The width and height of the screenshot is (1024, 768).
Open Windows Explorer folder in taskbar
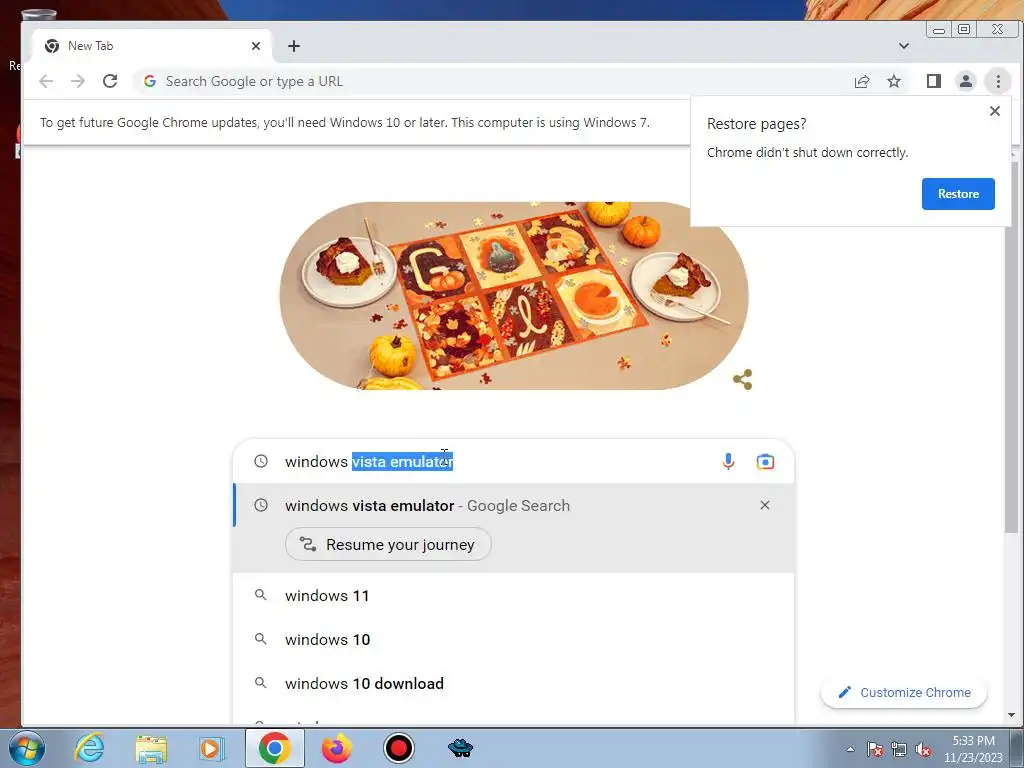pos(151,748)
